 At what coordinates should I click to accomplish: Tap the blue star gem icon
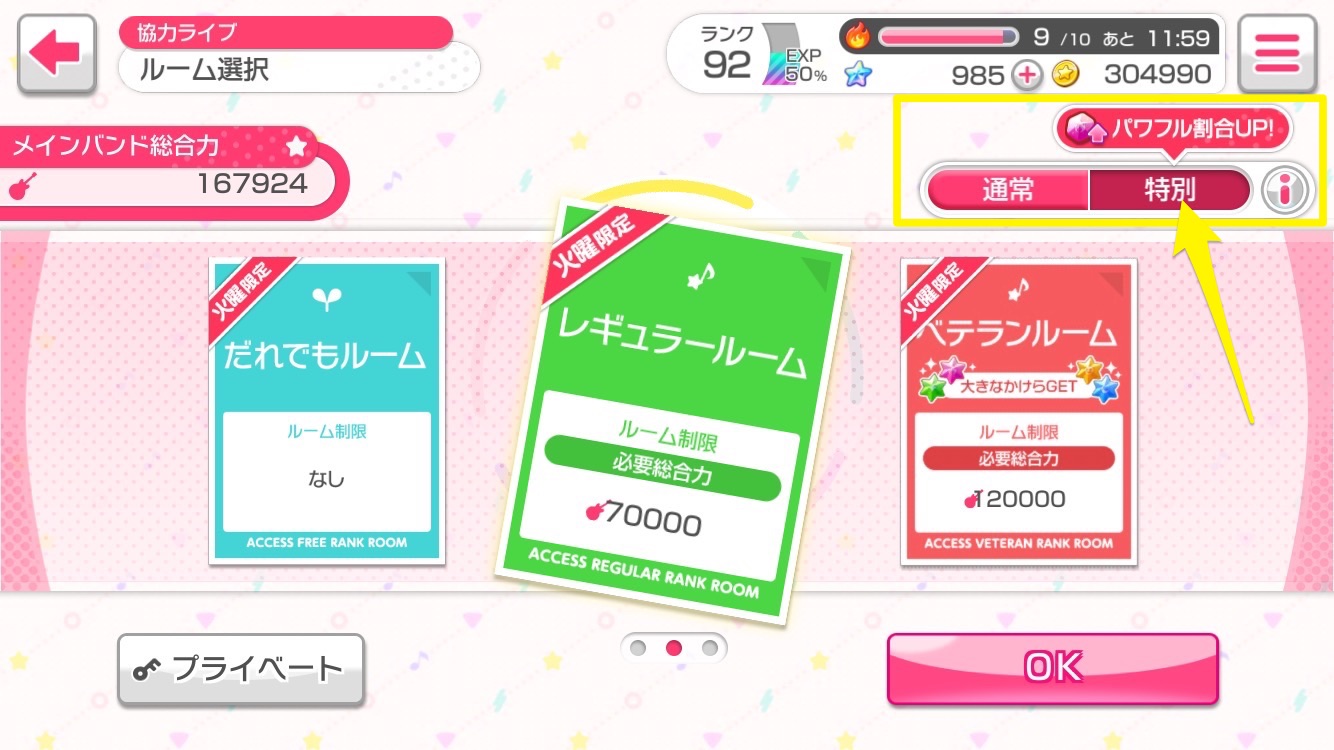coord(857,74)
